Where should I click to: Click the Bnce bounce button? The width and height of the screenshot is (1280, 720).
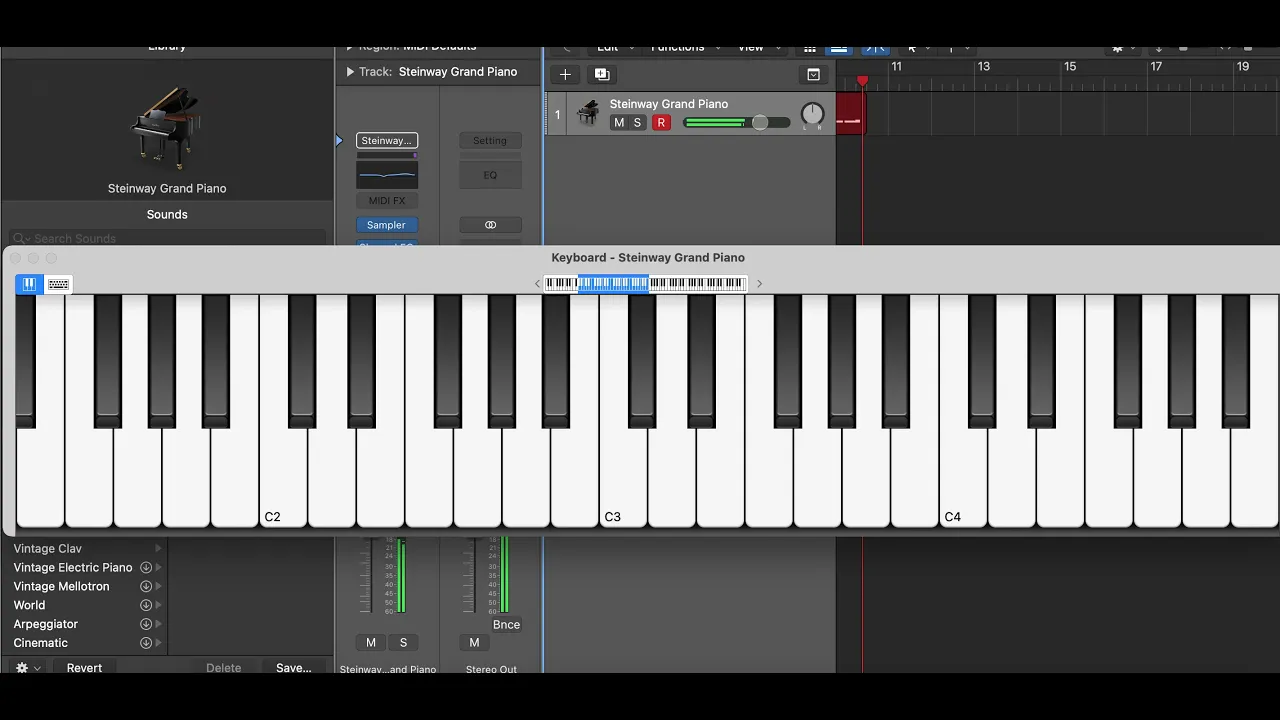tap(506, 625)
